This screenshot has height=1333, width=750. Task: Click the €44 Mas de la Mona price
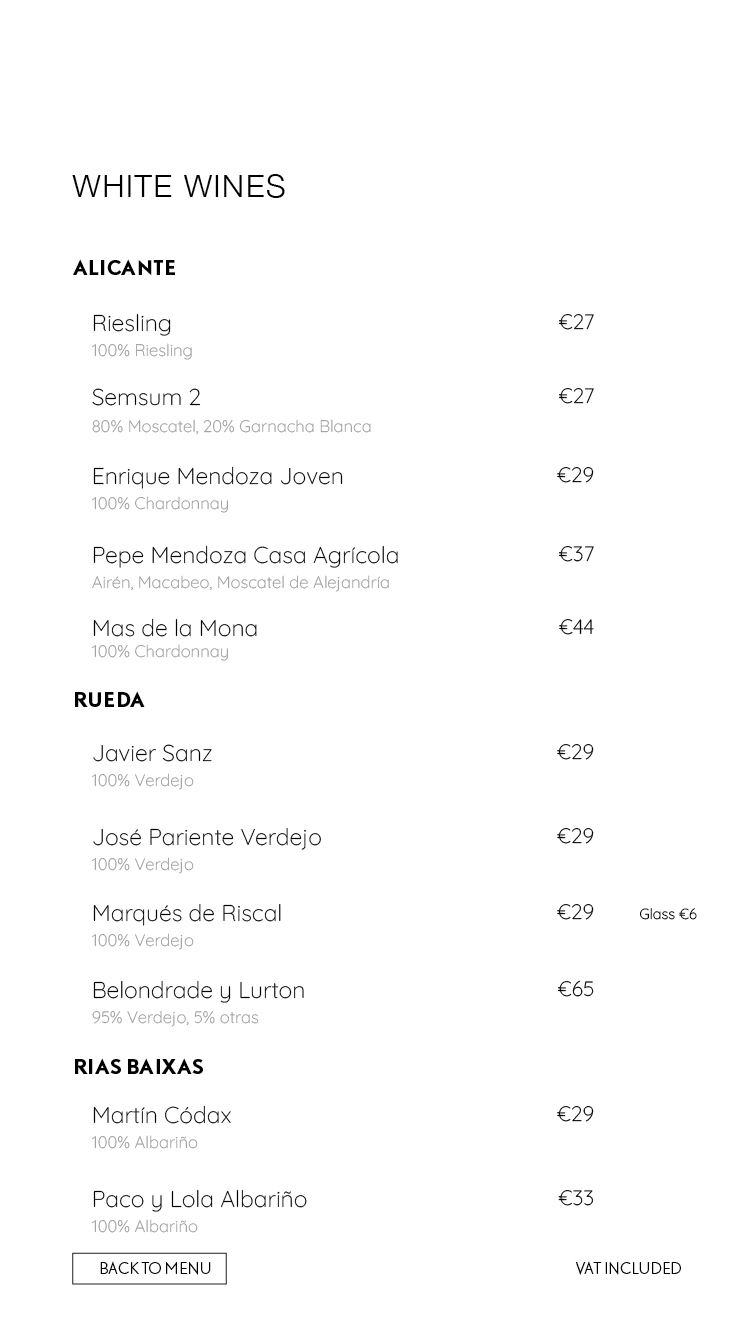coord(576,627)
